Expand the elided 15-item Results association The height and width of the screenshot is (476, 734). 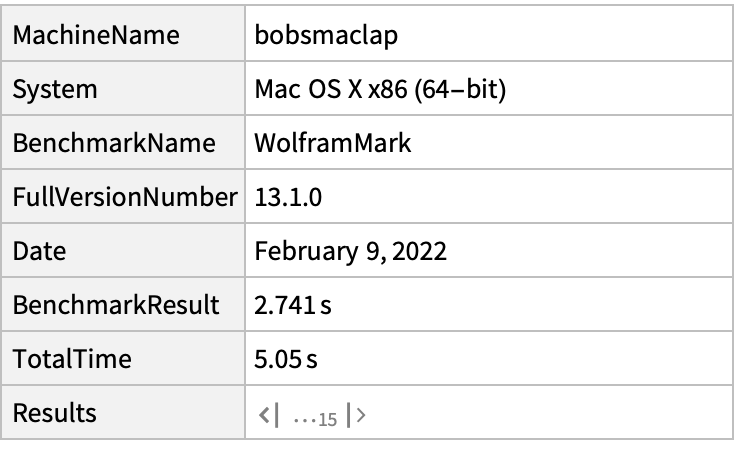click(314, 416)
